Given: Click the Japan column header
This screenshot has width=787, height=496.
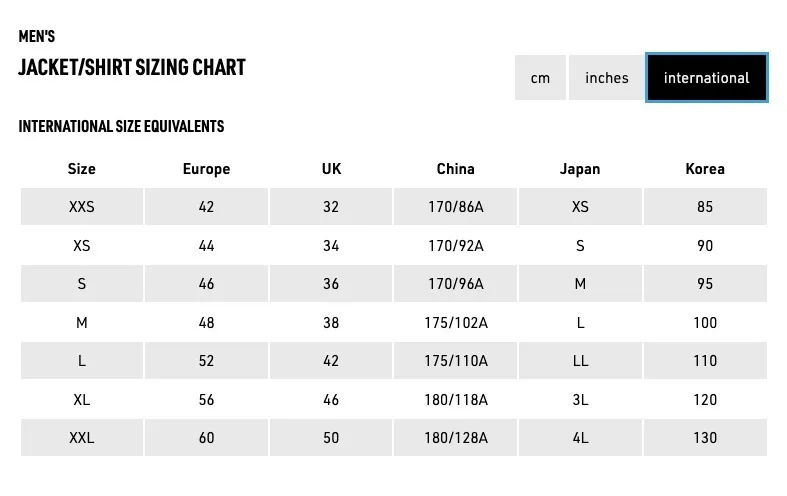Looking at the screenshot, I should [x=580, y=169].
